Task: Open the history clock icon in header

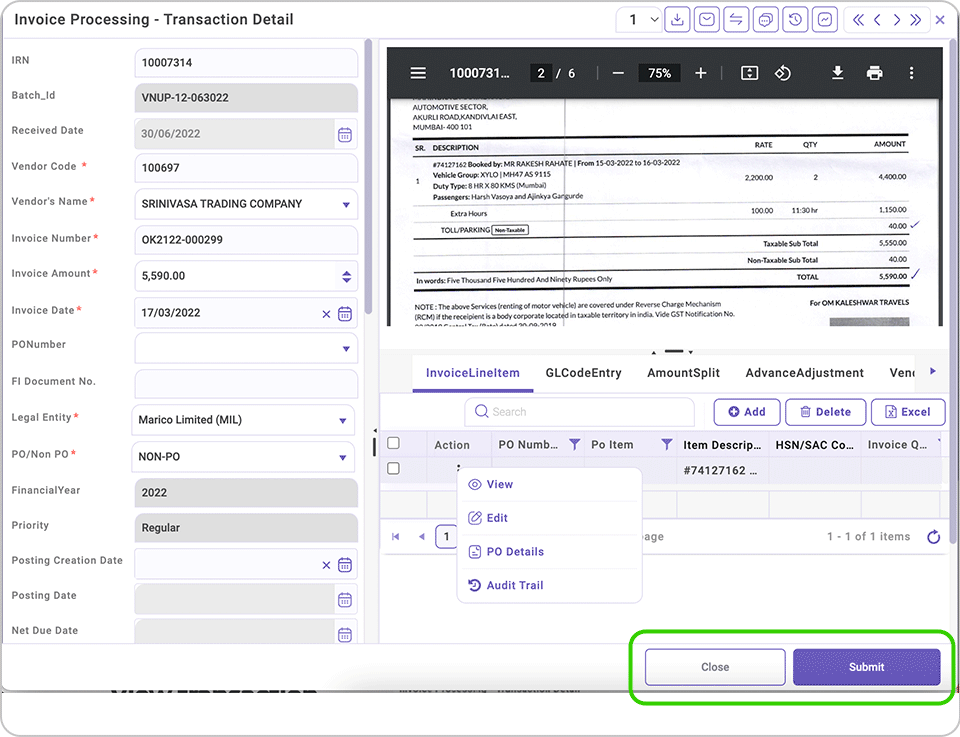Action: point(795,20)
